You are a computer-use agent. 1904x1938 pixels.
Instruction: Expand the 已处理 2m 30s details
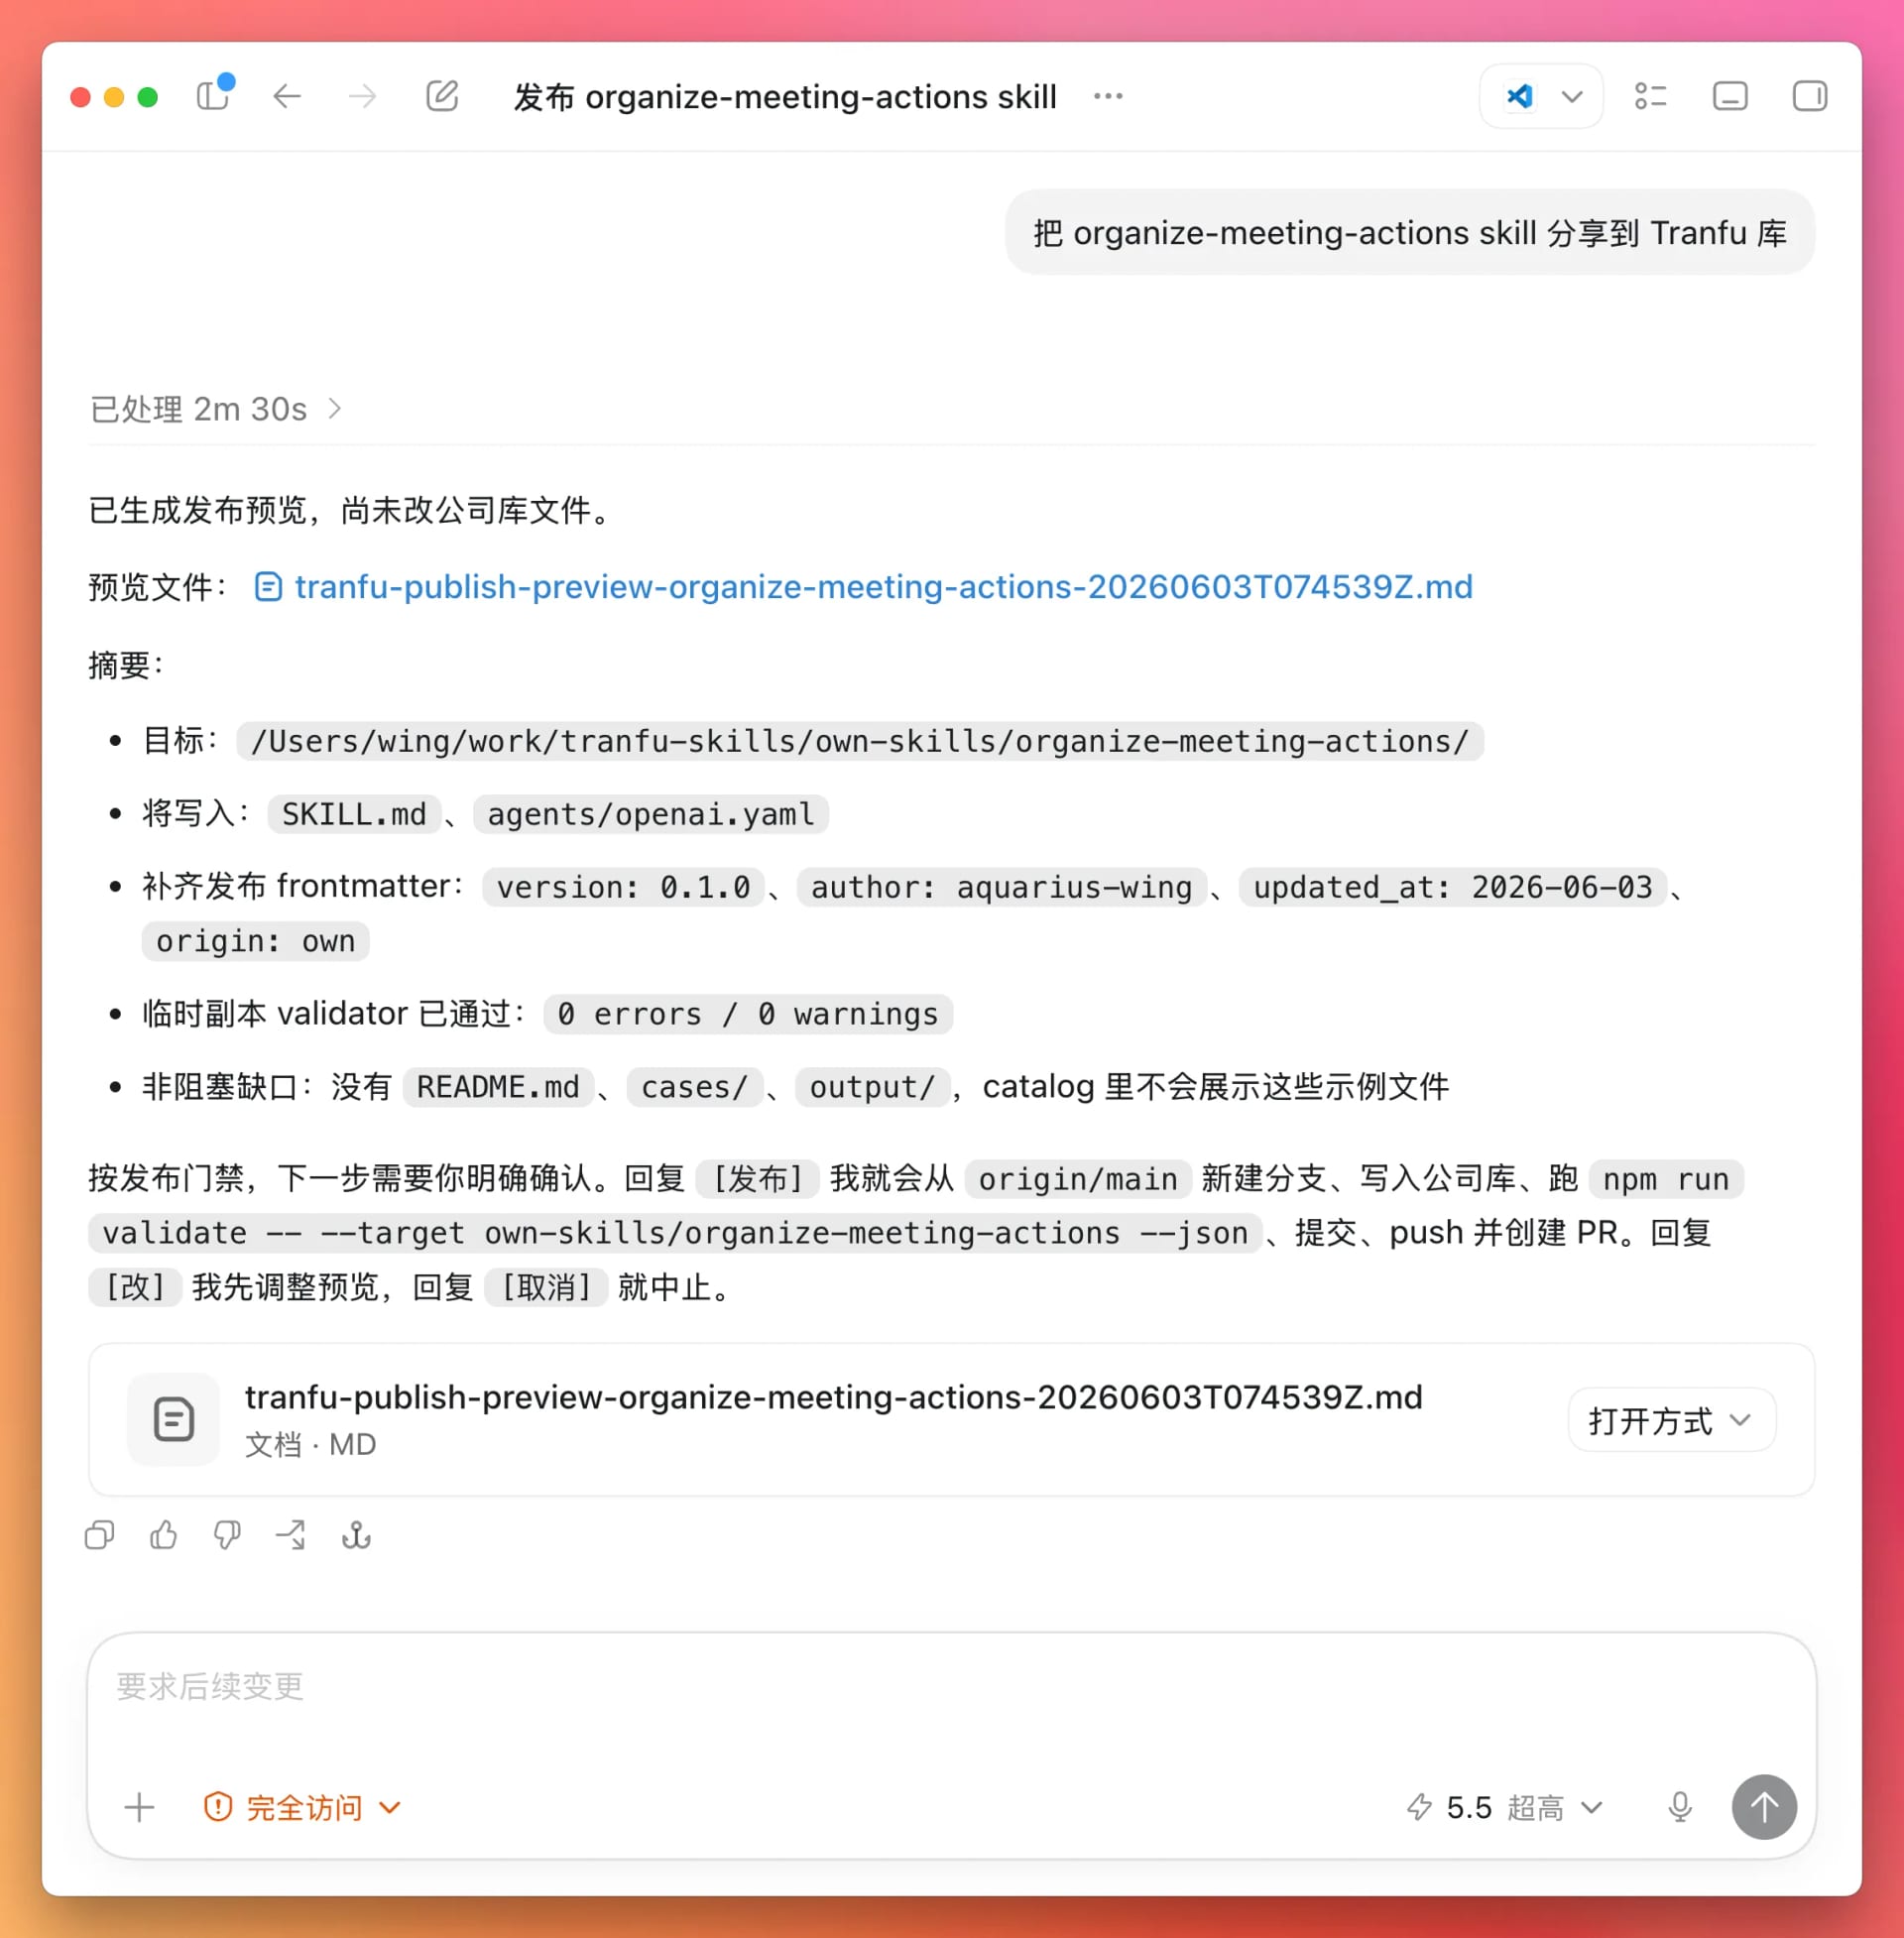[216, 409]
